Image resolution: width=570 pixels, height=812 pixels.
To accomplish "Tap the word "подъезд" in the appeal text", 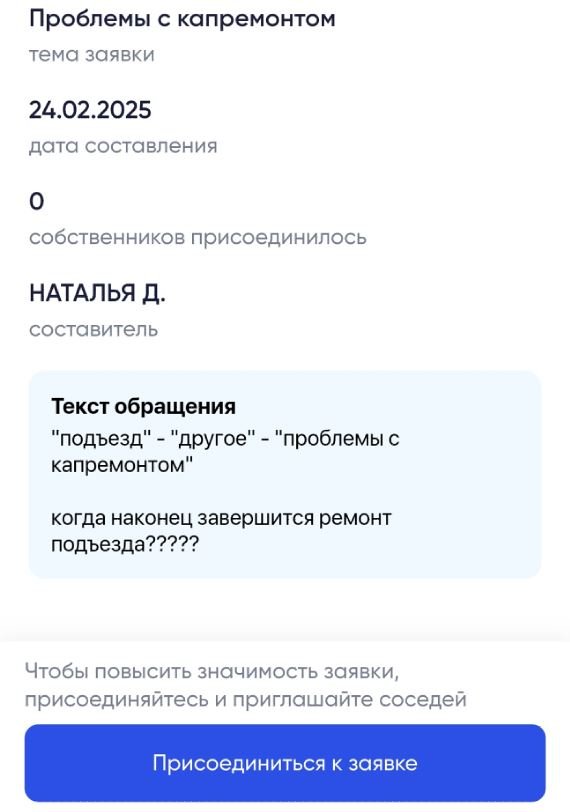I will pos(101,439).
